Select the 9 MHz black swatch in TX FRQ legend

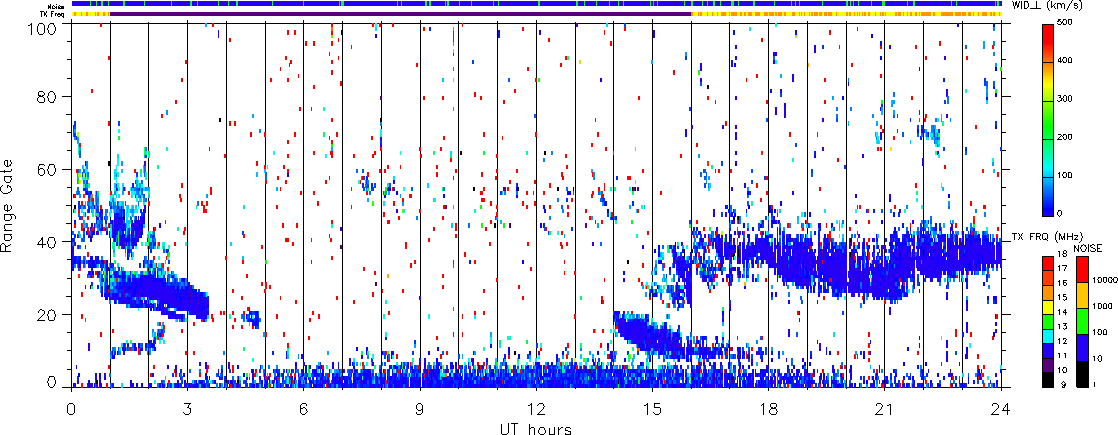tap(1047, 381)
